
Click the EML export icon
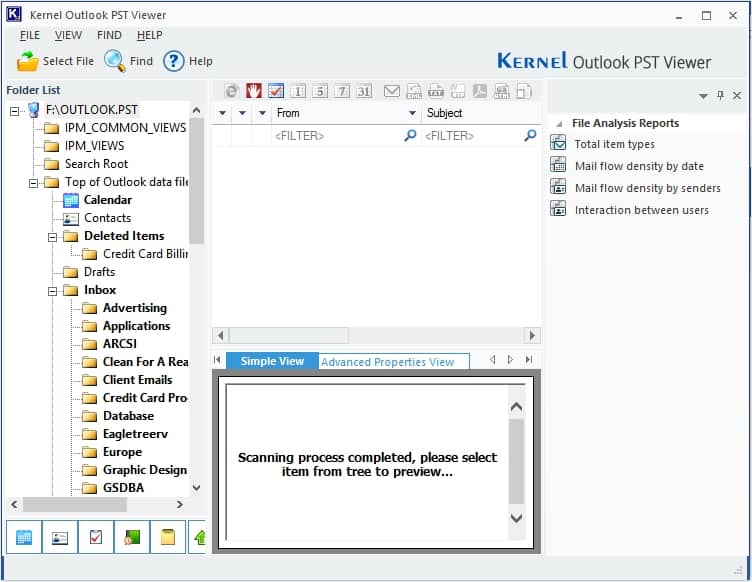[x=414, y=91]
